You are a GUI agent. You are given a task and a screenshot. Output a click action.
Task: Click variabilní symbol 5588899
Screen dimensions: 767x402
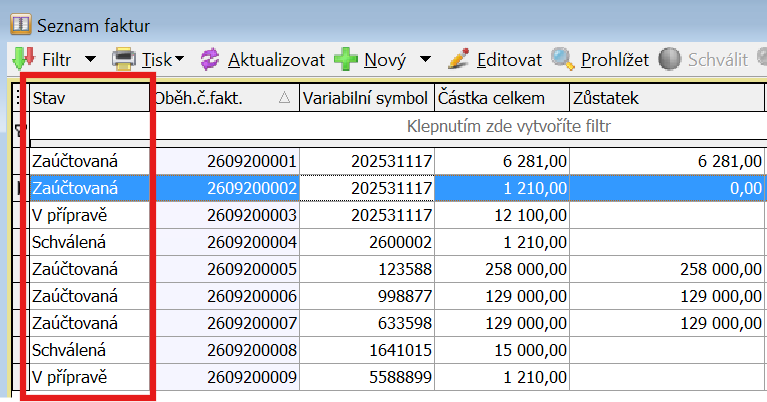coord(401,377)
